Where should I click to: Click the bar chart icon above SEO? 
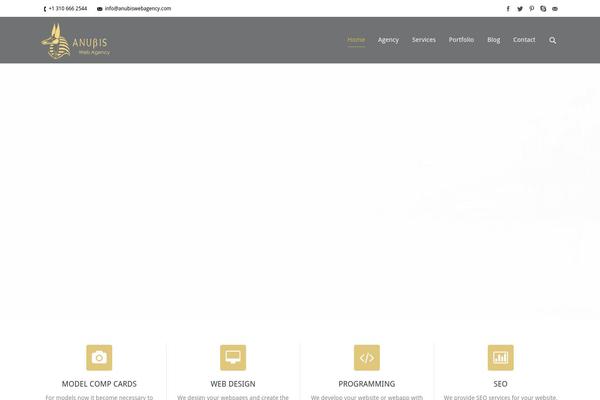point(501,358)
